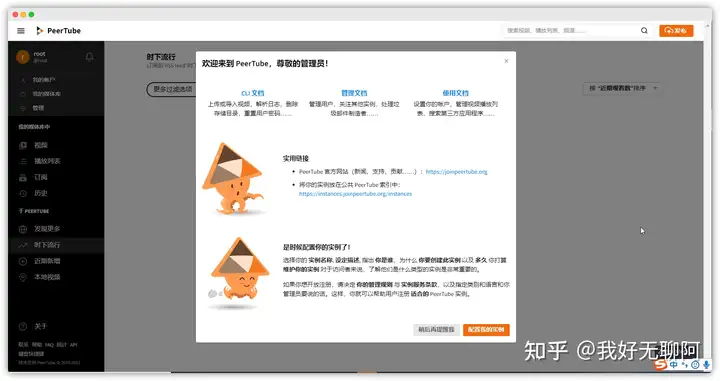The image size is (720, 381).
Task: Open 我的账户 in sidebar
Action: point(44,80)
